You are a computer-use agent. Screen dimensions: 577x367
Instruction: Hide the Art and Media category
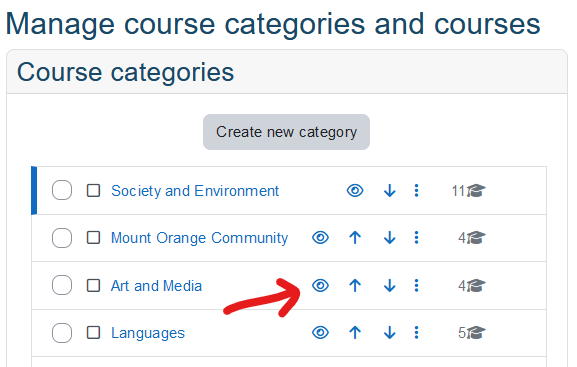coord(320,285)
